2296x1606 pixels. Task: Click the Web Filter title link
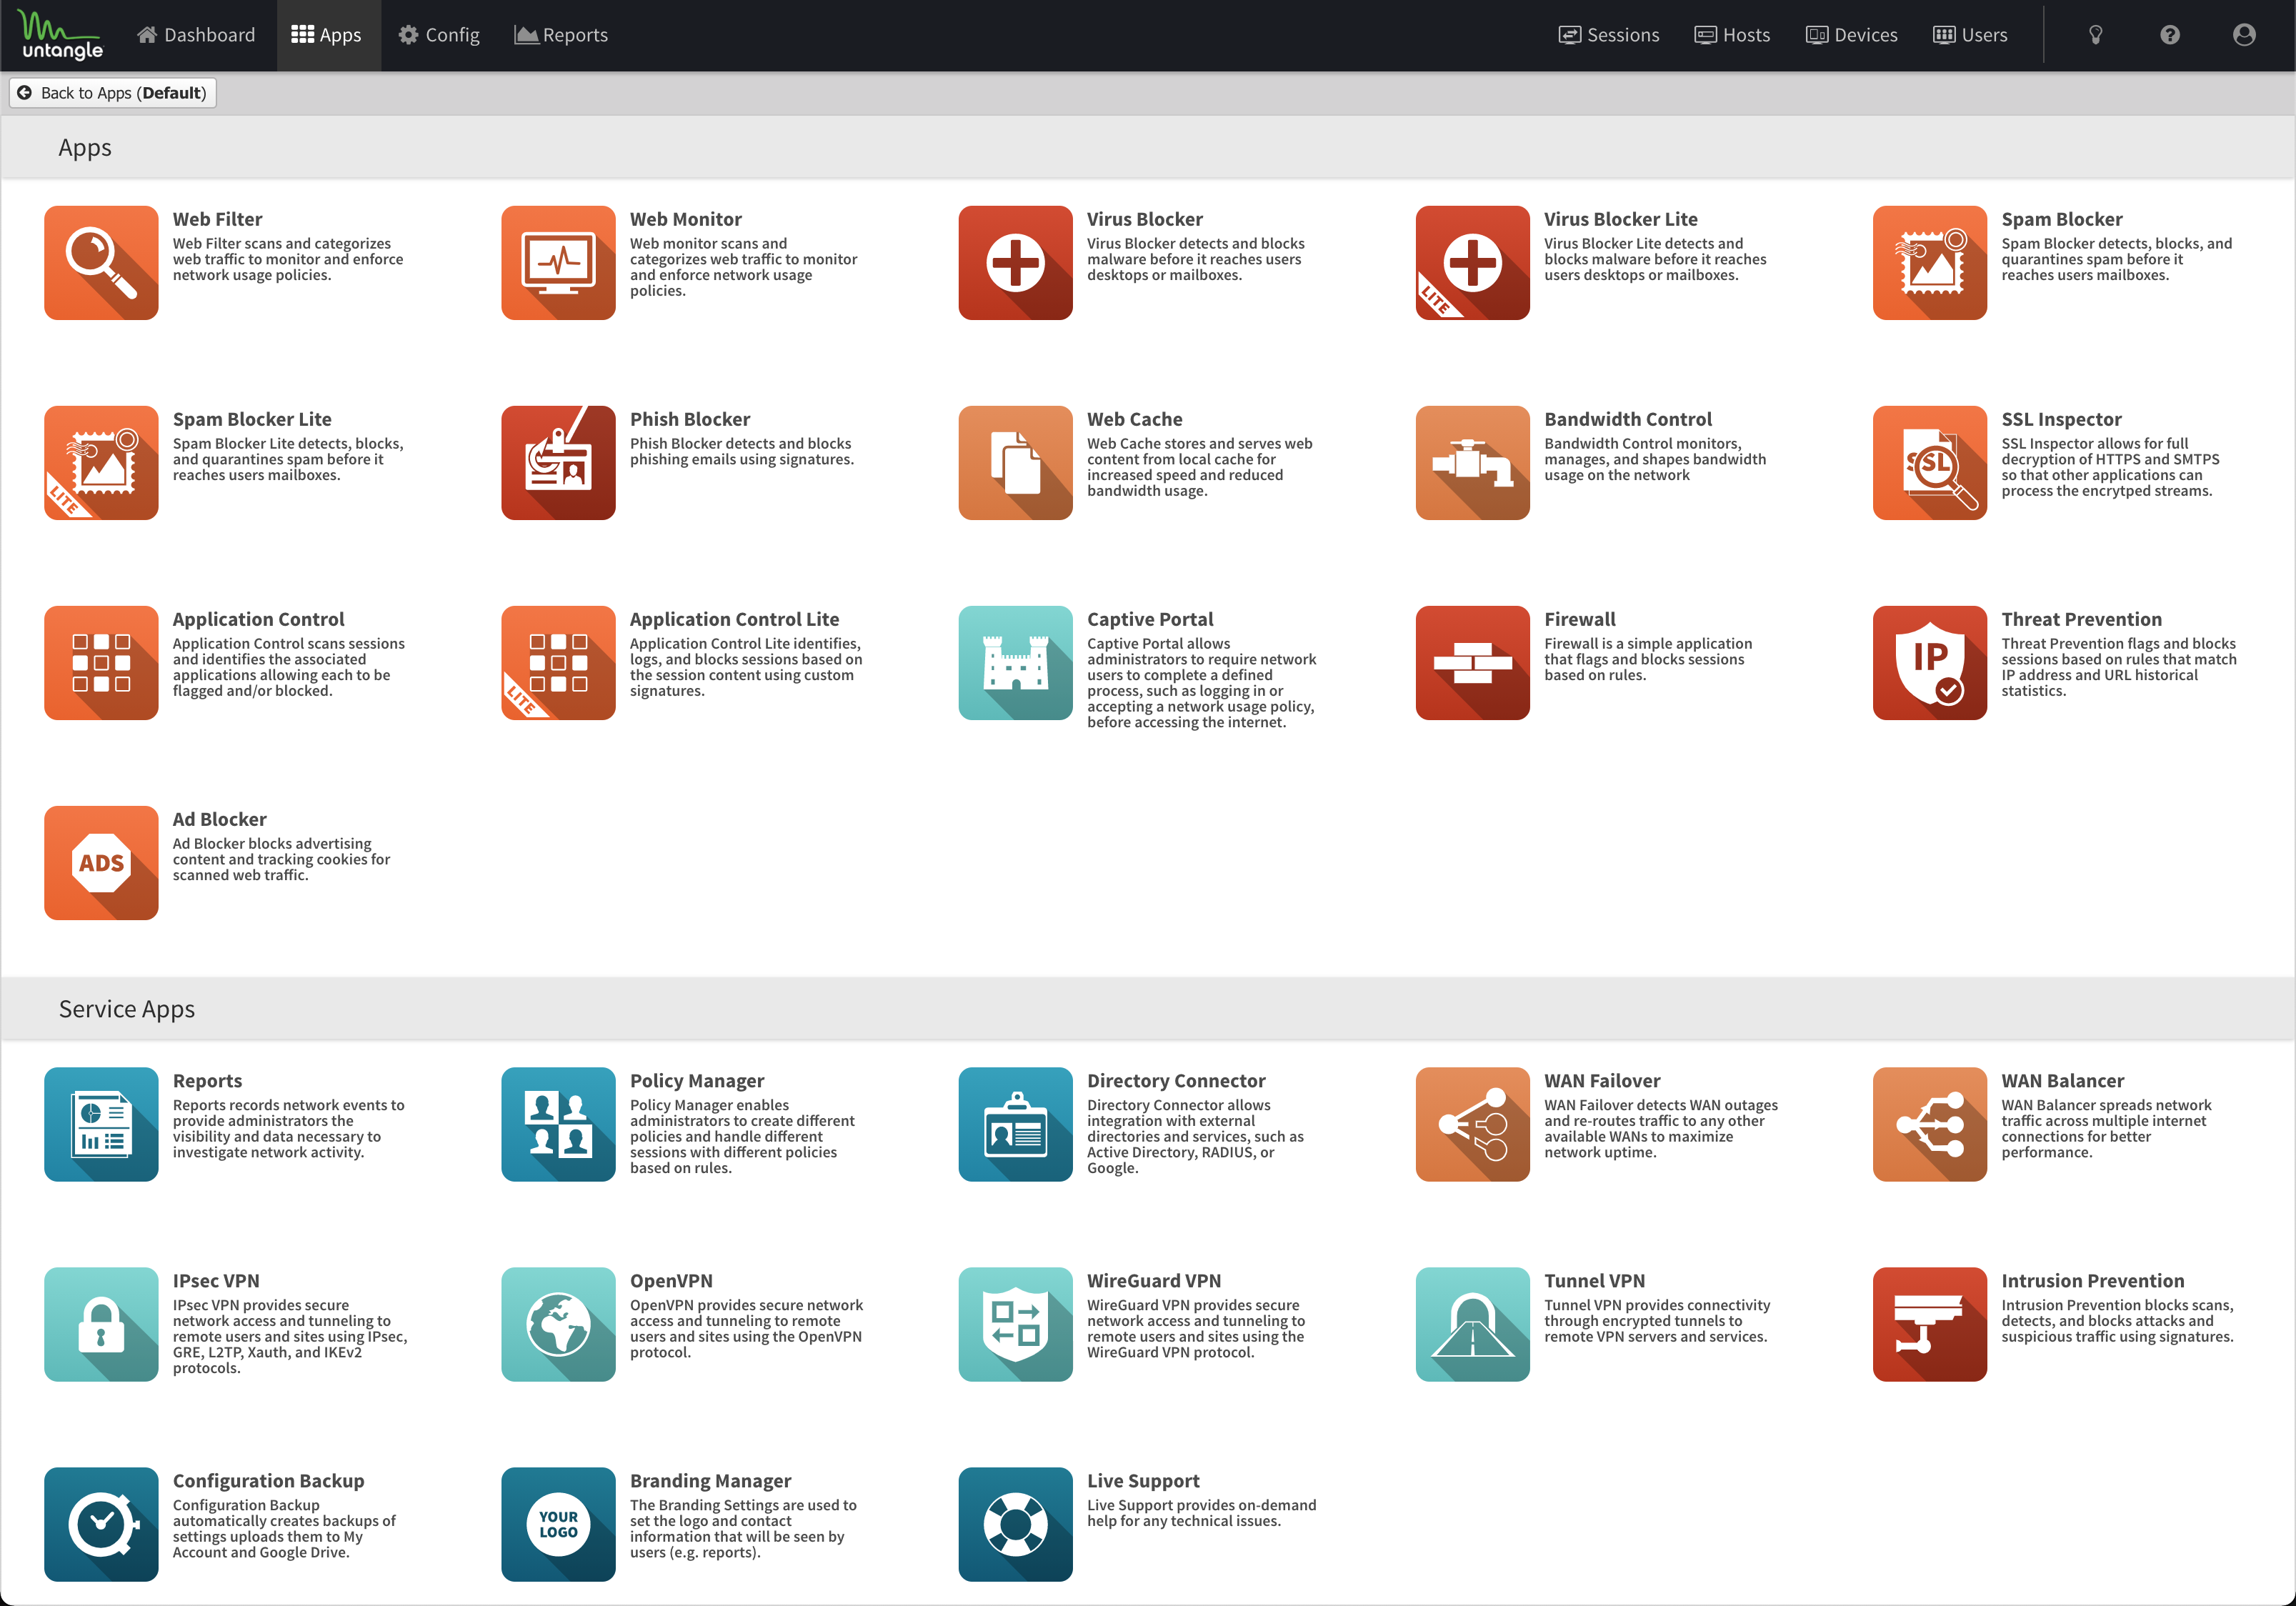pyautogui.click(x=217, y=219)
